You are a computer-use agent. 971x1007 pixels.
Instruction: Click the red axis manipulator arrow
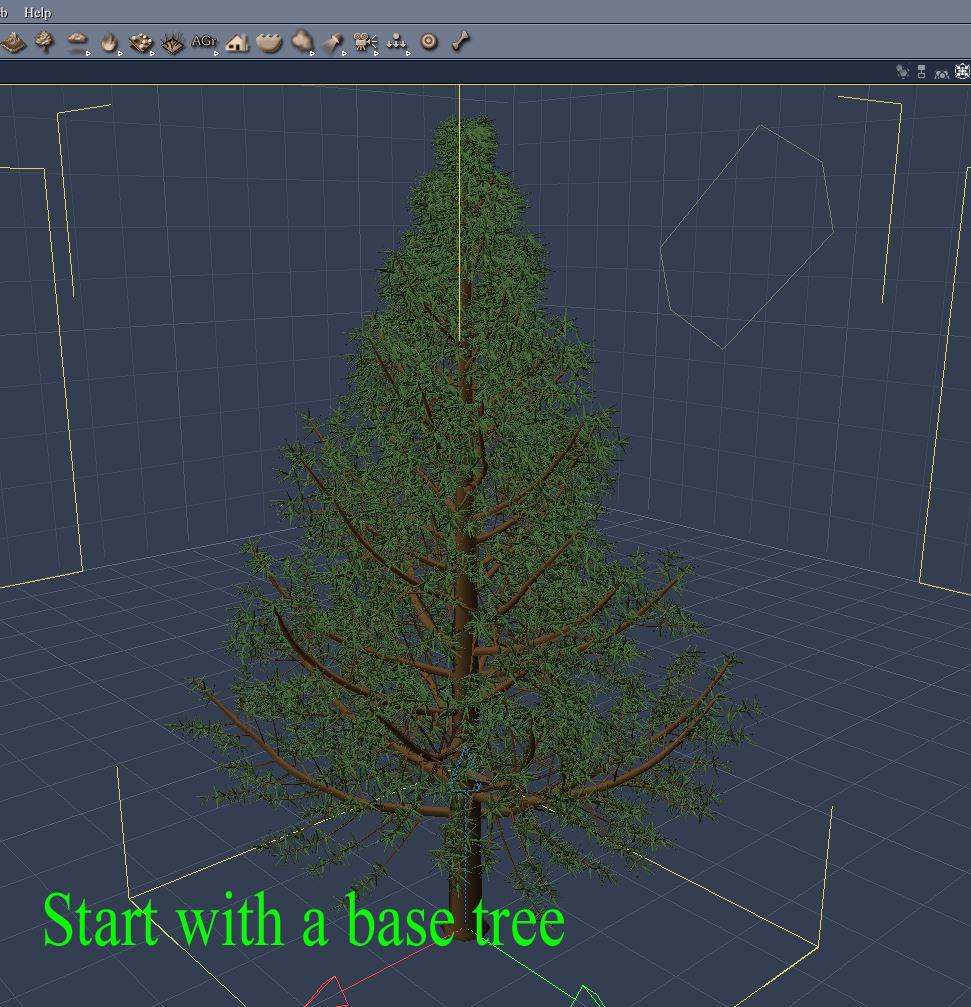(329, 993)
